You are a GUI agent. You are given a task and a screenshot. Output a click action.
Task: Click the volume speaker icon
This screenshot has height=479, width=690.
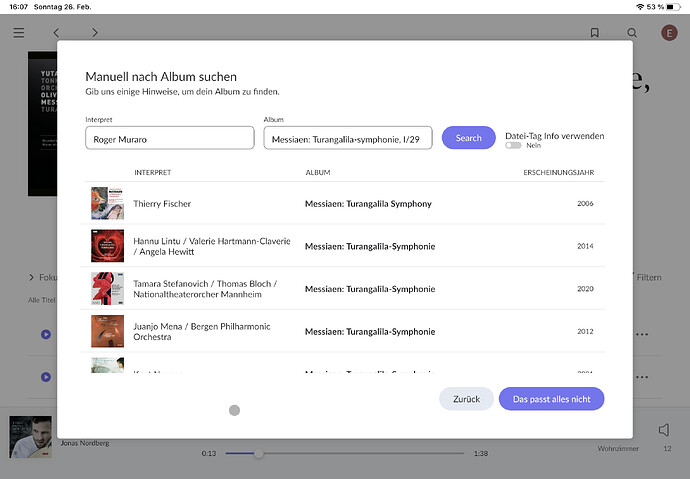pos(664,430)
